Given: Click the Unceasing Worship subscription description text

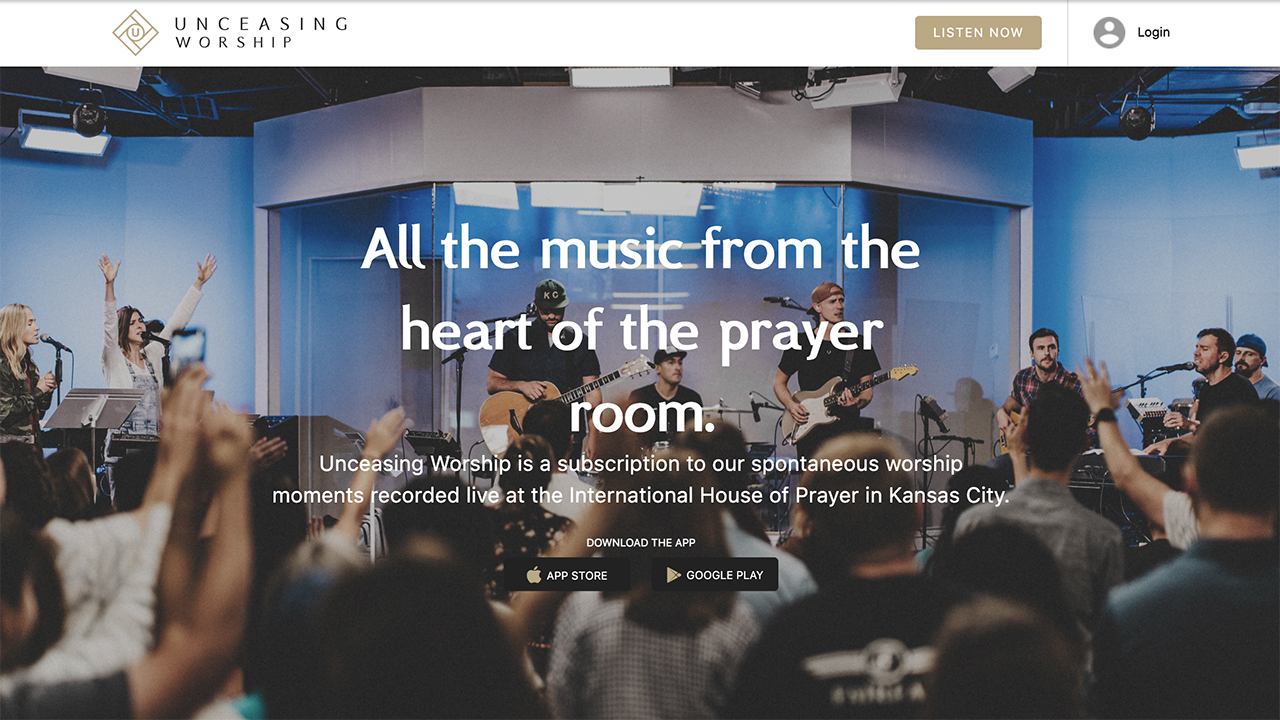Looking at the screenshot, I should (x=640, y=479).
